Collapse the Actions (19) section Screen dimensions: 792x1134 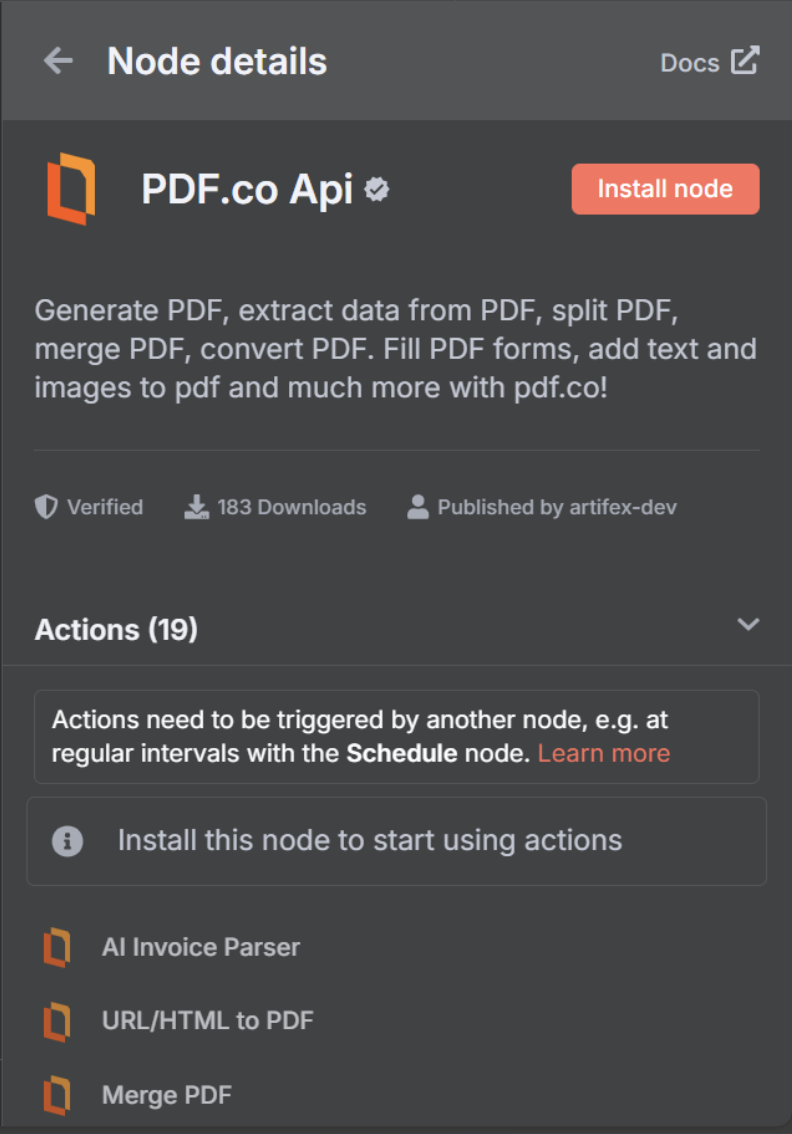click(x=748, y=624)
